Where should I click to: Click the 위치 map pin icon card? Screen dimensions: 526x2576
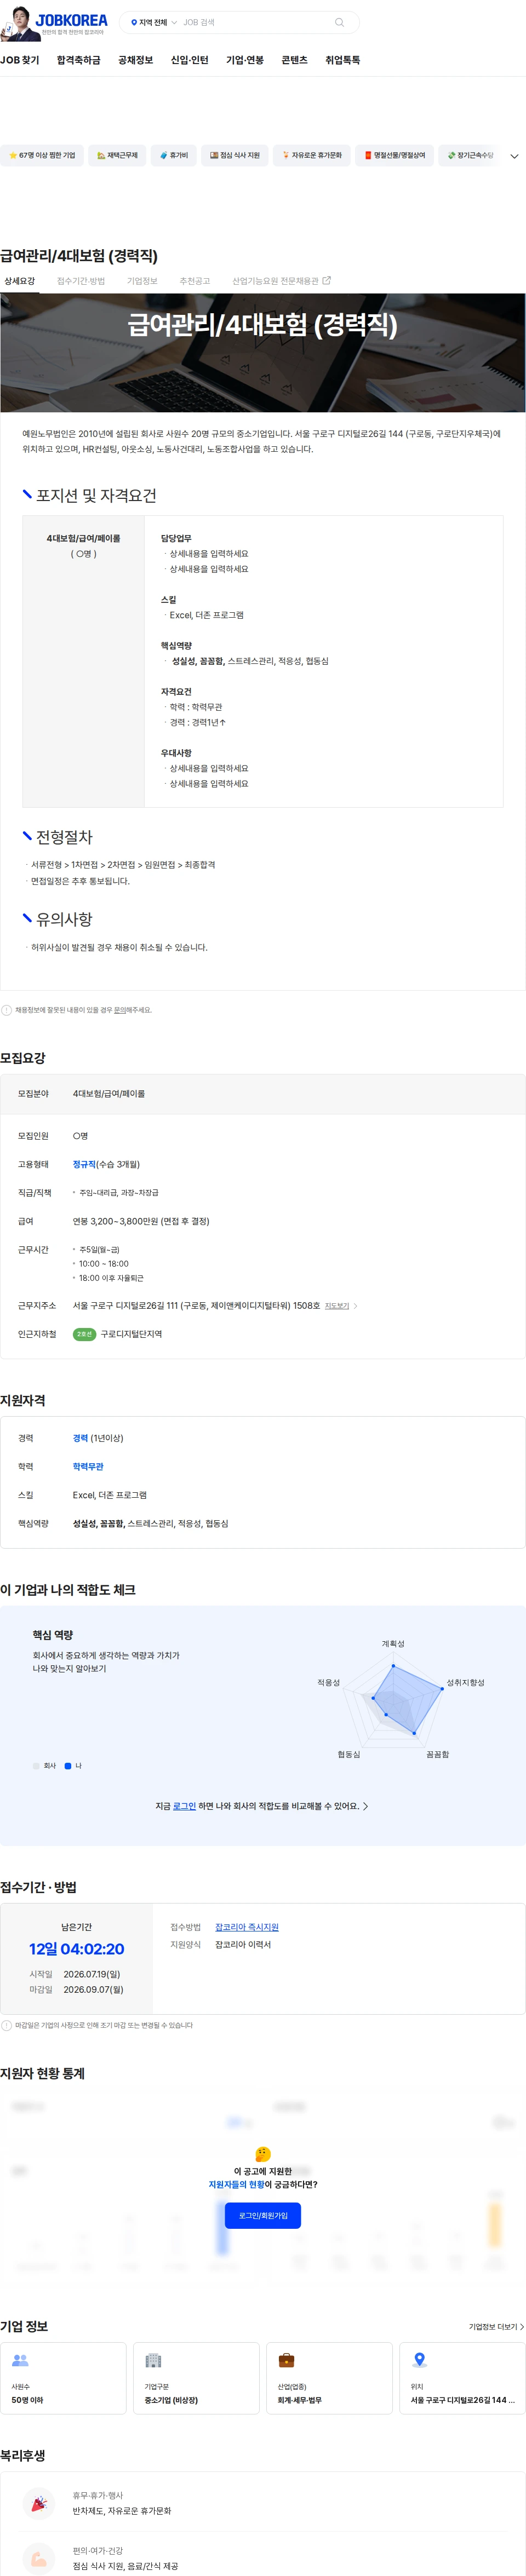click(462, 2378)
